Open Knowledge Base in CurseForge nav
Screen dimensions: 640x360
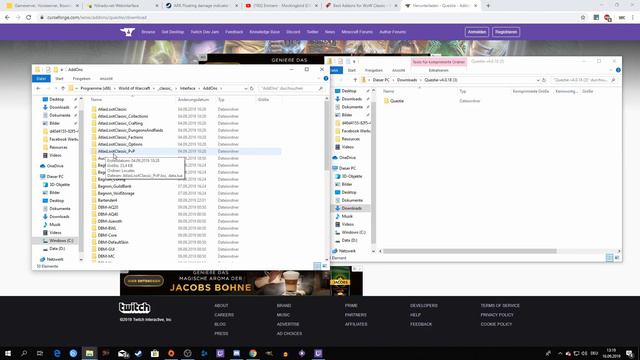click(x=264, y=32)
